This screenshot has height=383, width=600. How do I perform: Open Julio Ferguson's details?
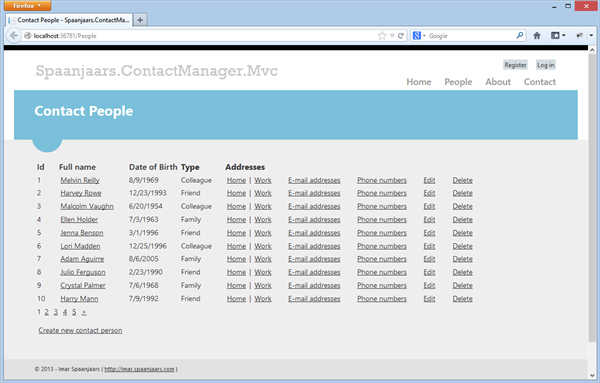pyautogui.click(x=83, y=272)
